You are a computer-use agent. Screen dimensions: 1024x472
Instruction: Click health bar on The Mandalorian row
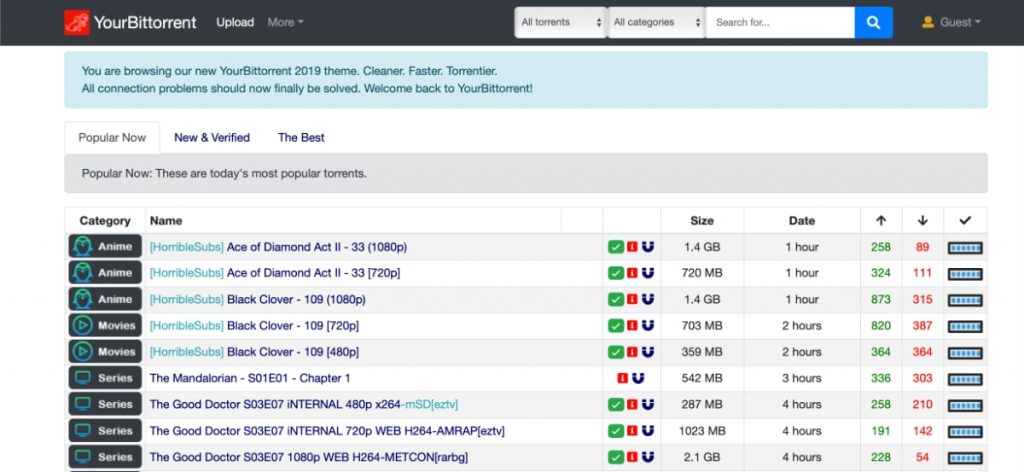pos(965,379)
